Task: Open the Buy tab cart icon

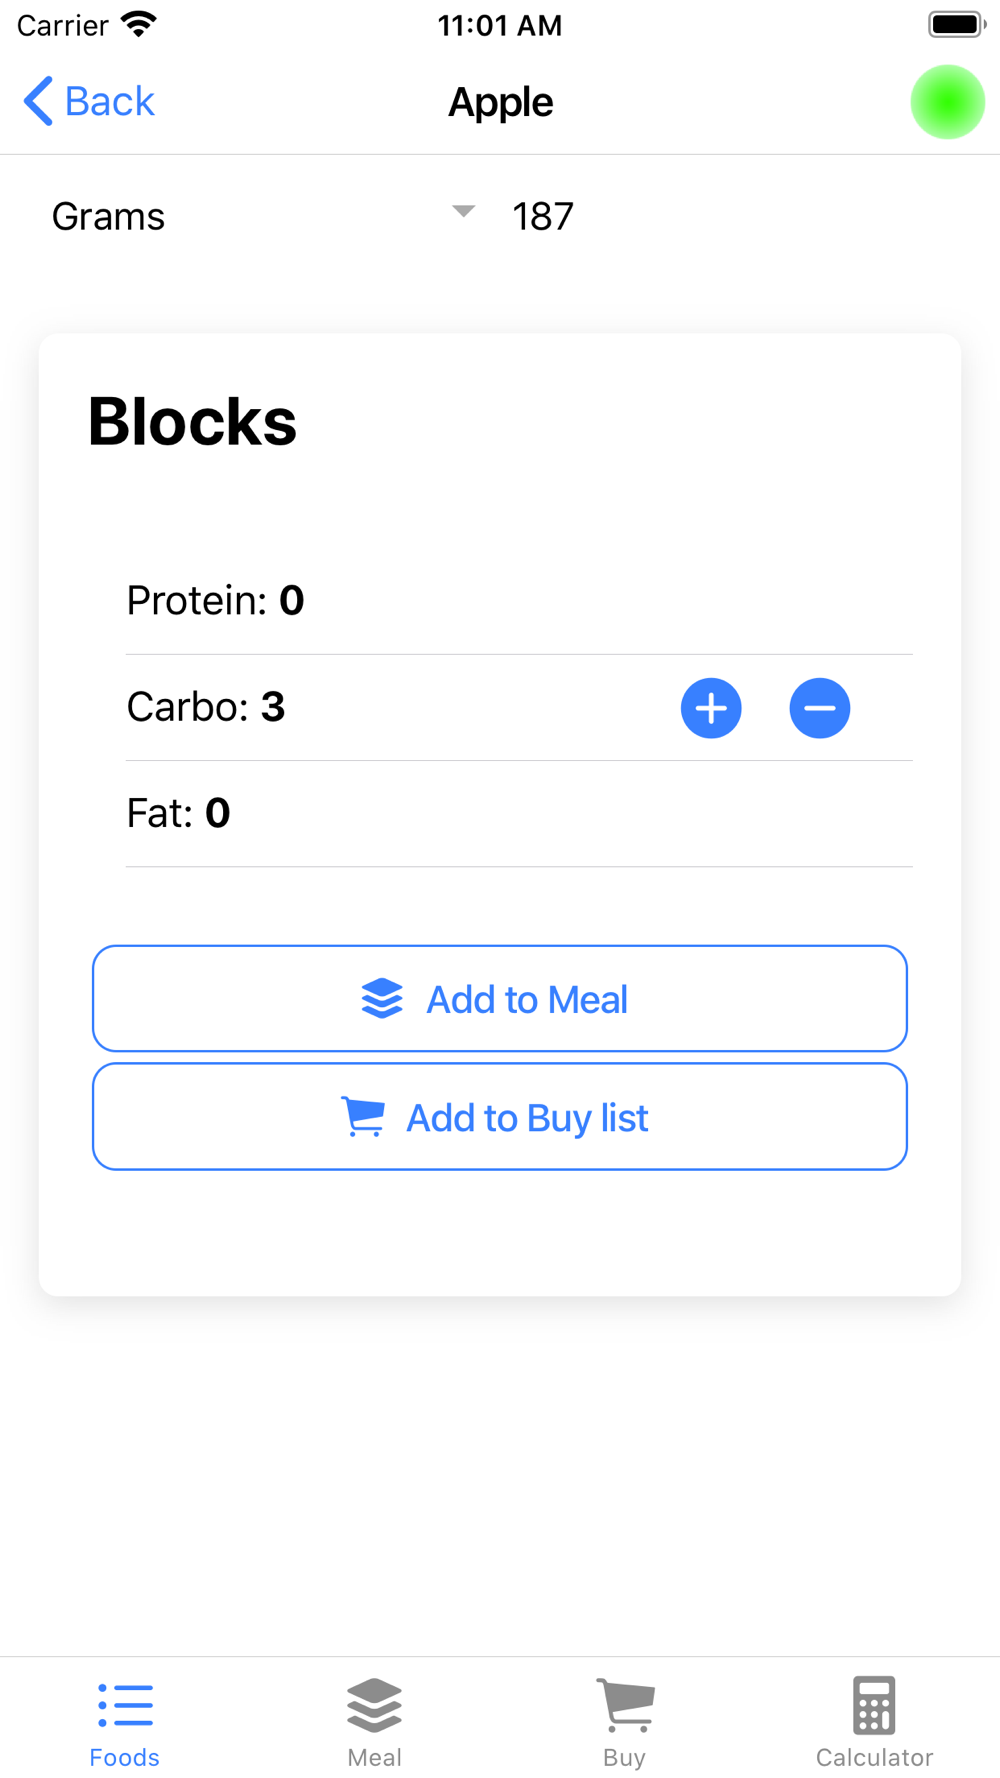Action: click(626, 1704)
